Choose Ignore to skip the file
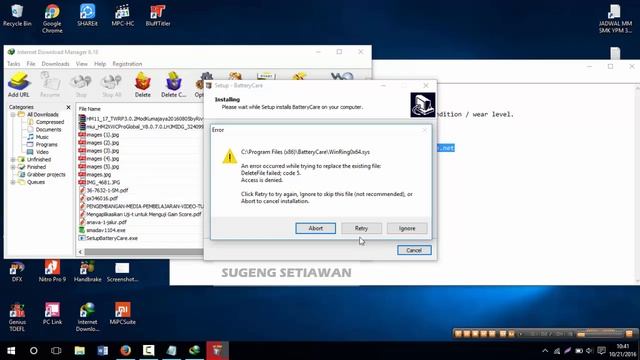This screenshot has height=360, width=640. pyautogui.click(x=407, y=228)
